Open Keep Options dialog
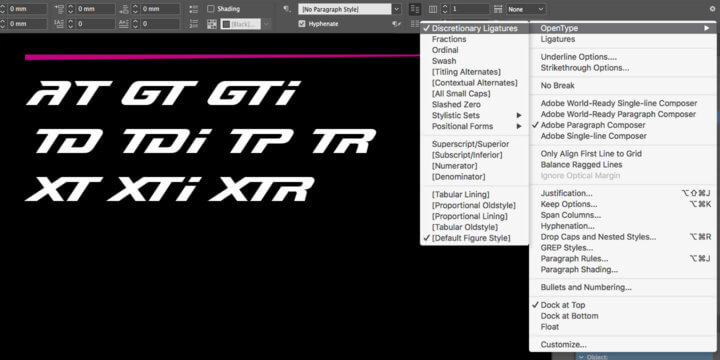Screen dimensions: 720x360 [623, 204]
